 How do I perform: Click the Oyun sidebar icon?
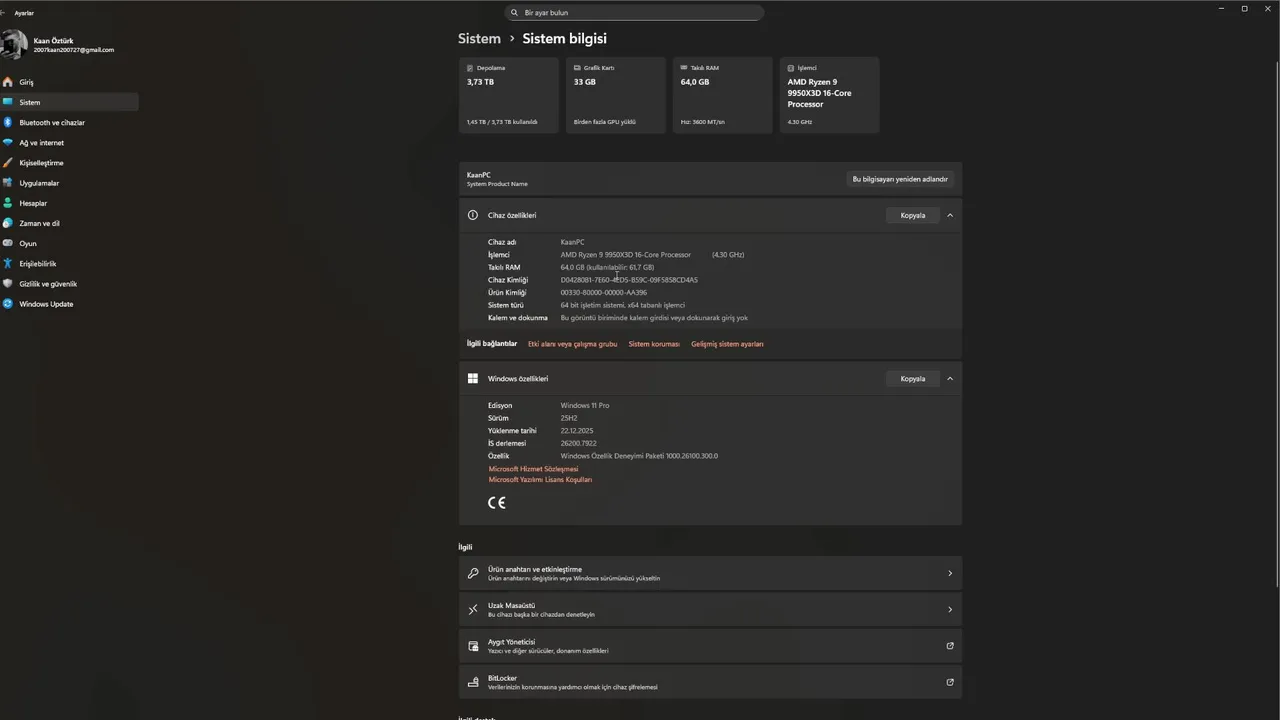click(8, 243)
